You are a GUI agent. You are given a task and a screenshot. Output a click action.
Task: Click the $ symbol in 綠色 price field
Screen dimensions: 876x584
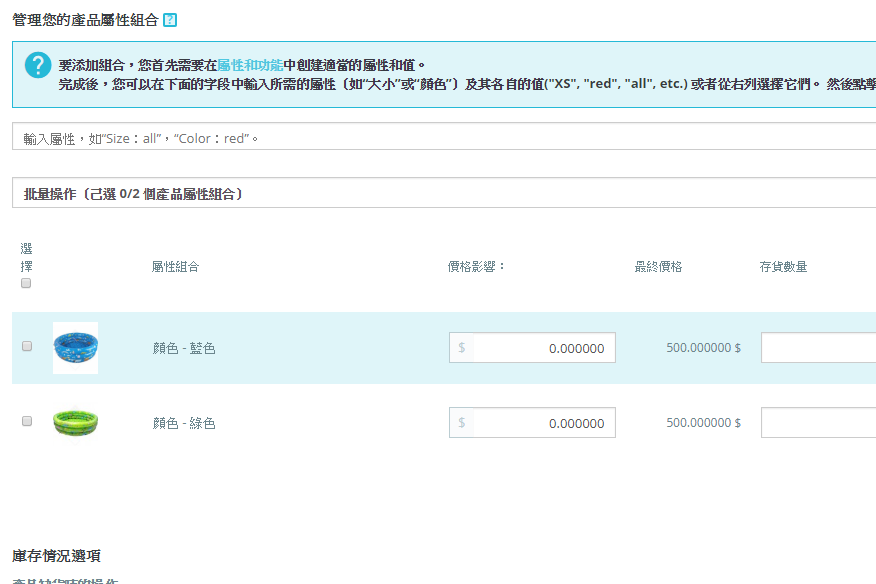coord(461,423)
